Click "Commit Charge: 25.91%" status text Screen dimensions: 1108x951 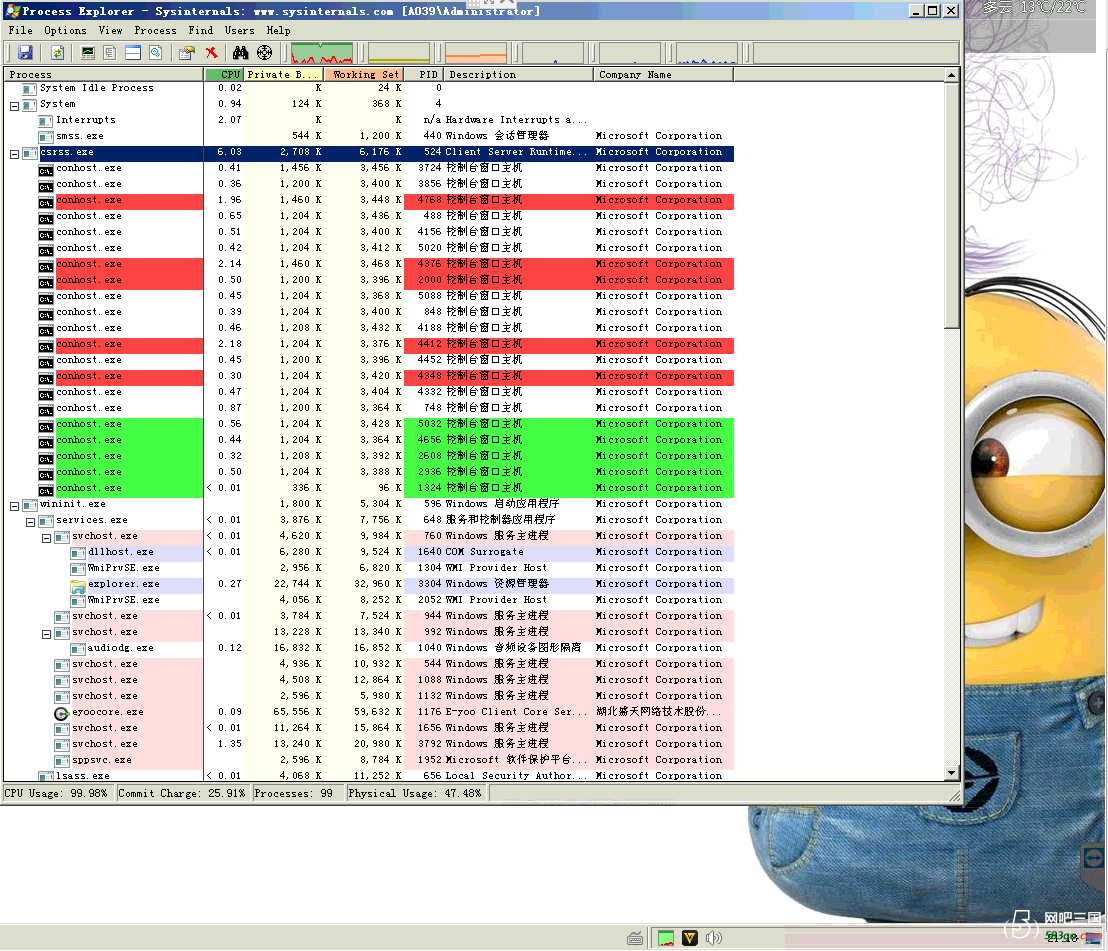pos(182,793)
